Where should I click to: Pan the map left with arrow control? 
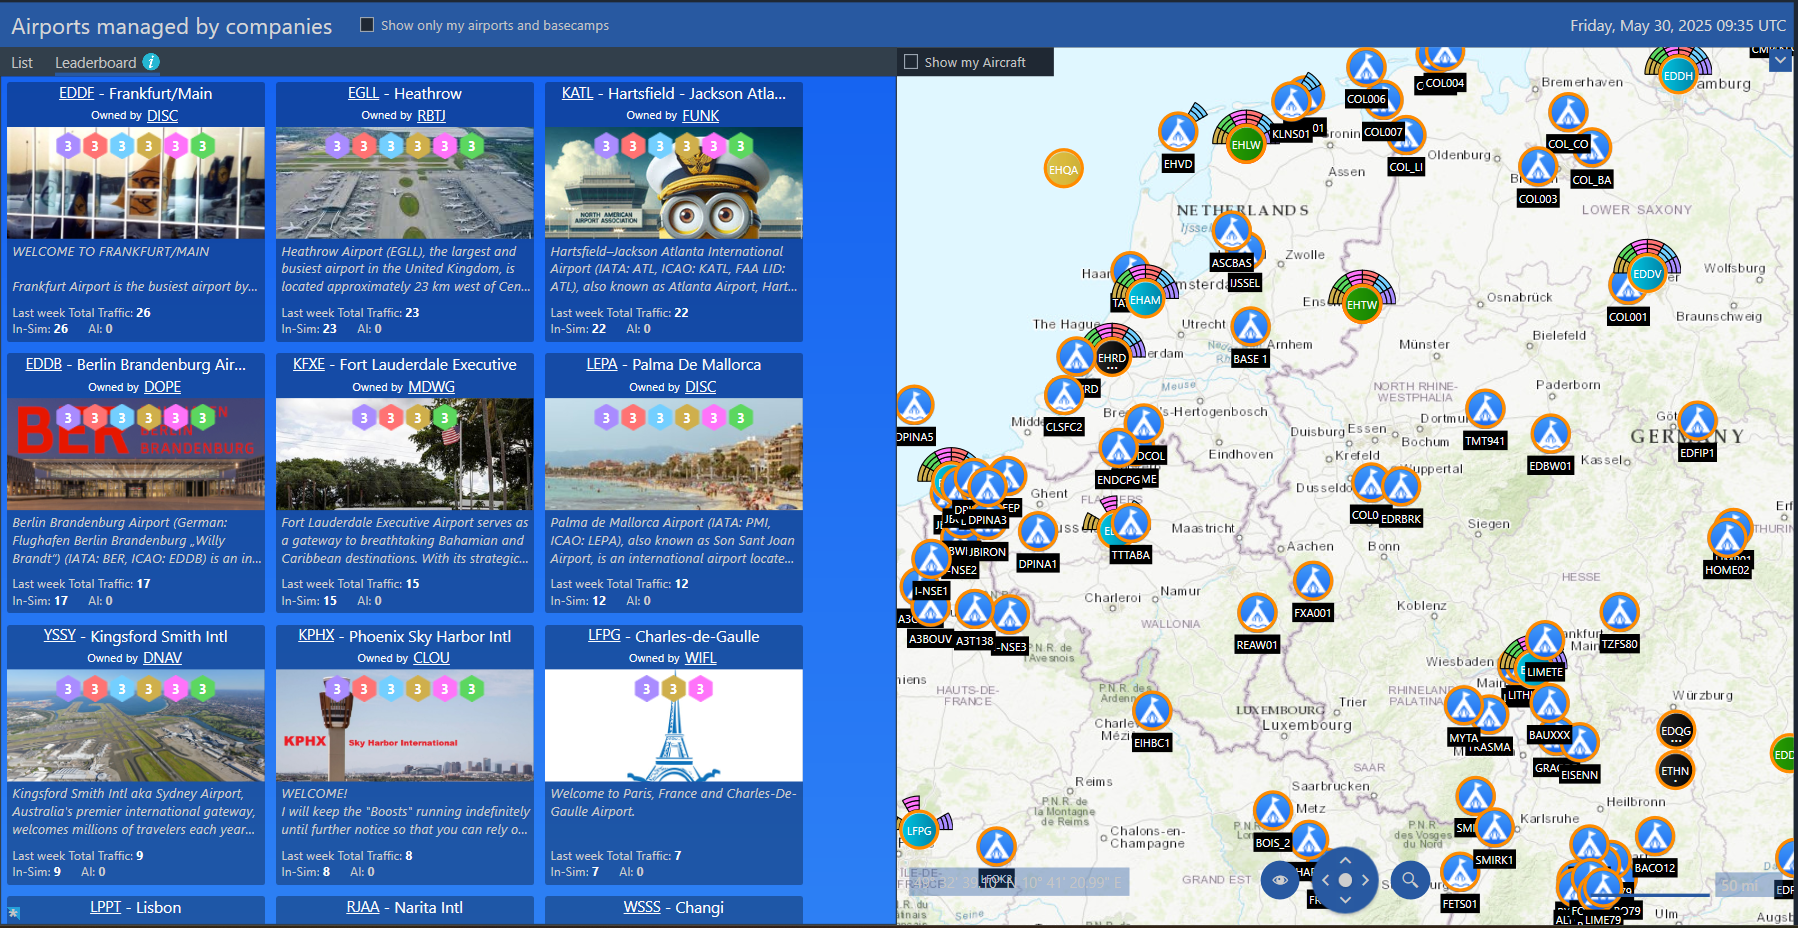1325,880
